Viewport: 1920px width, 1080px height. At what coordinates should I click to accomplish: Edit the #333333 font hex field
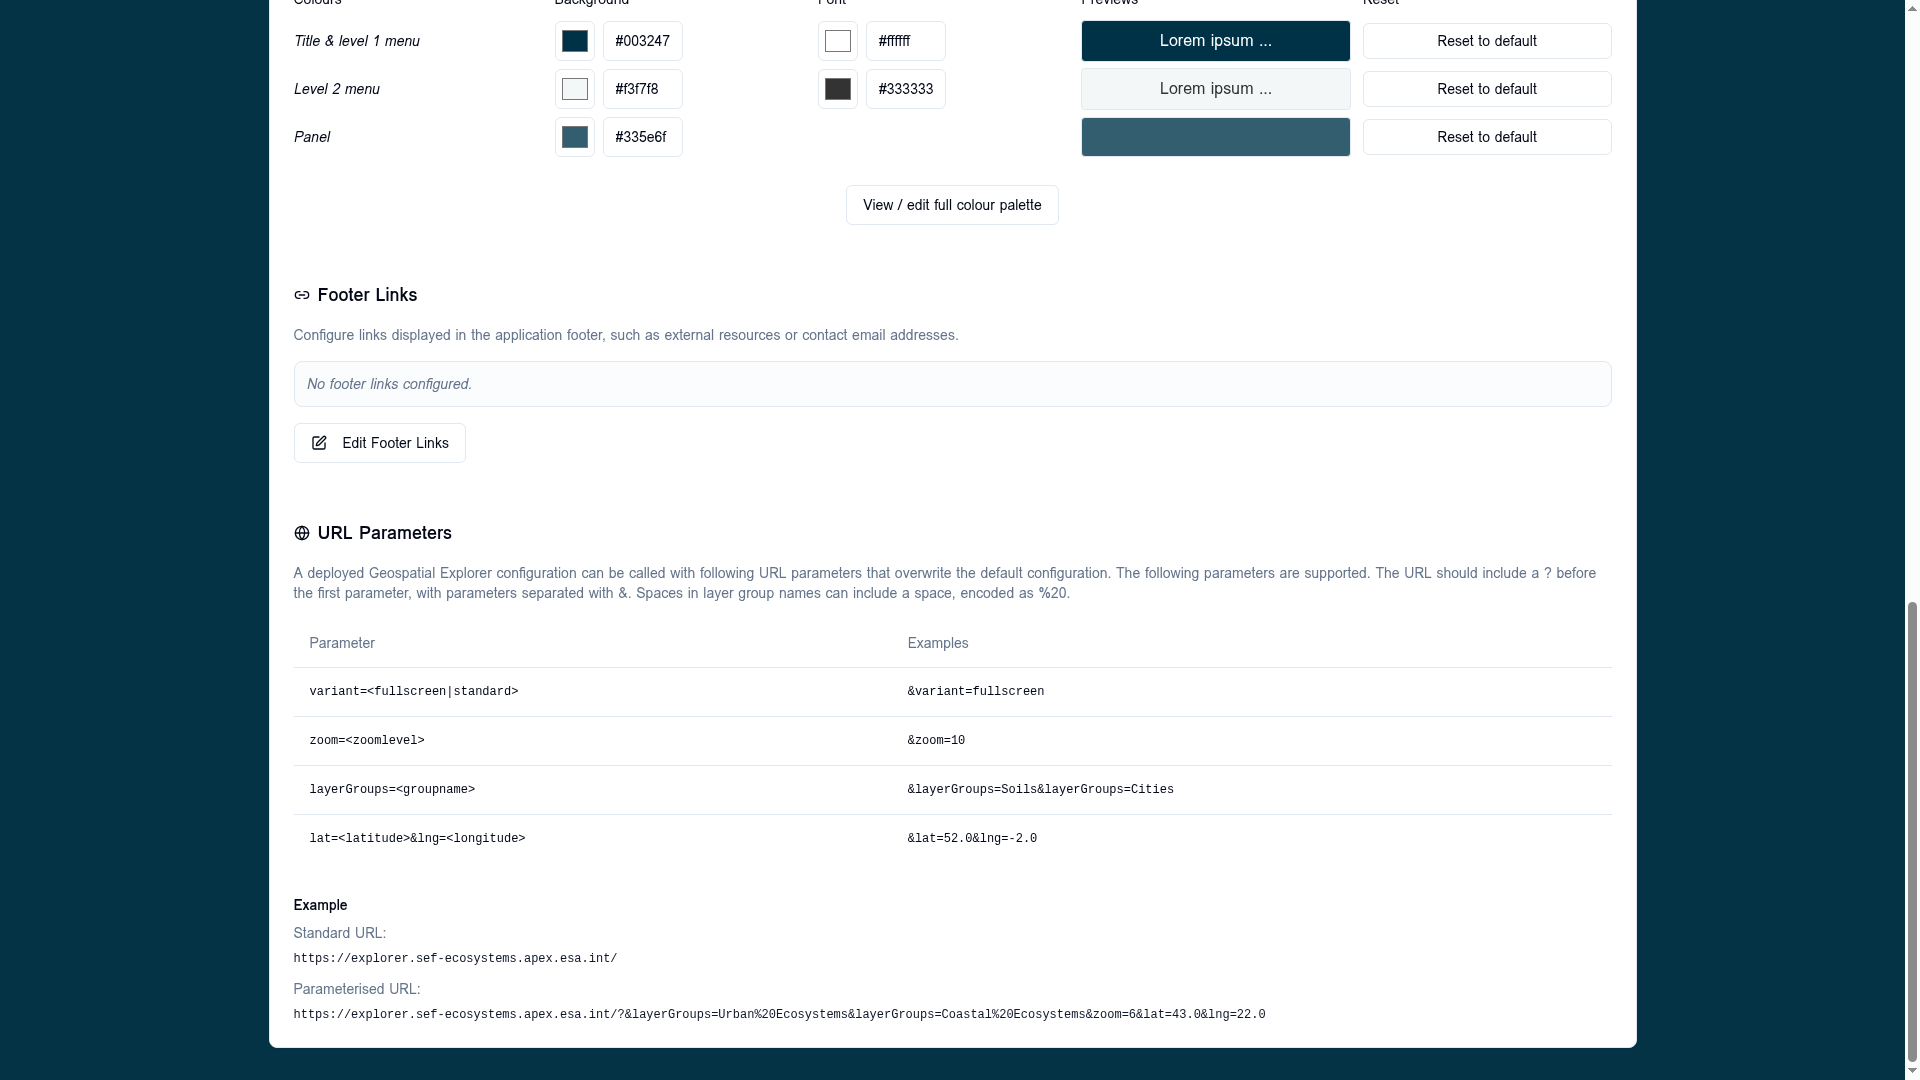906,89
